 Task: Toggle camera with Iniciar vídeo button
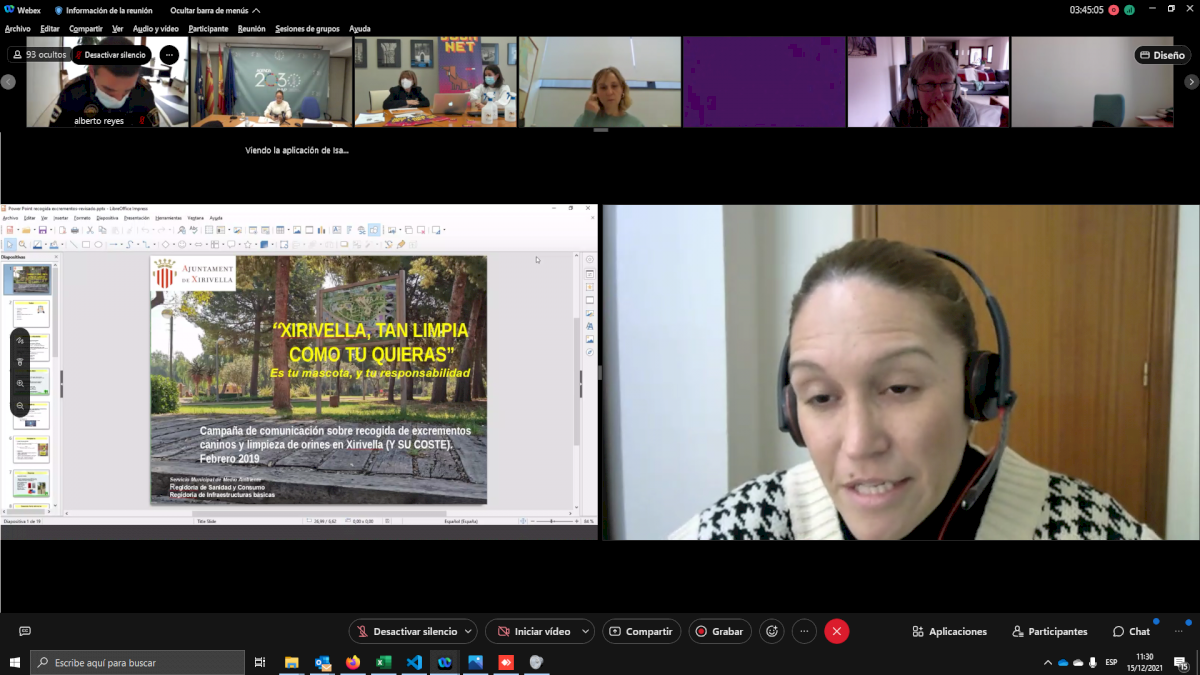(x=533, y=631)
